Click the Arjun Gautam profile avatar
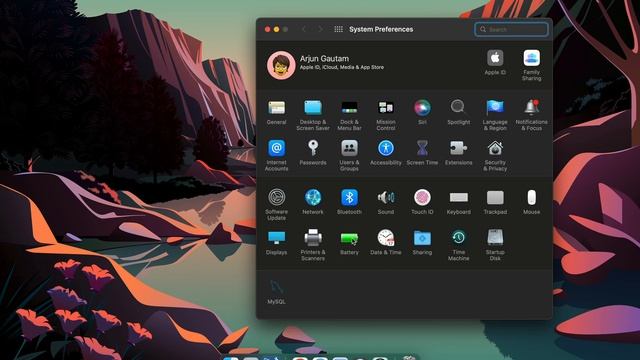The width and height of the screenshot is (640, 360). tap(281, 65)
